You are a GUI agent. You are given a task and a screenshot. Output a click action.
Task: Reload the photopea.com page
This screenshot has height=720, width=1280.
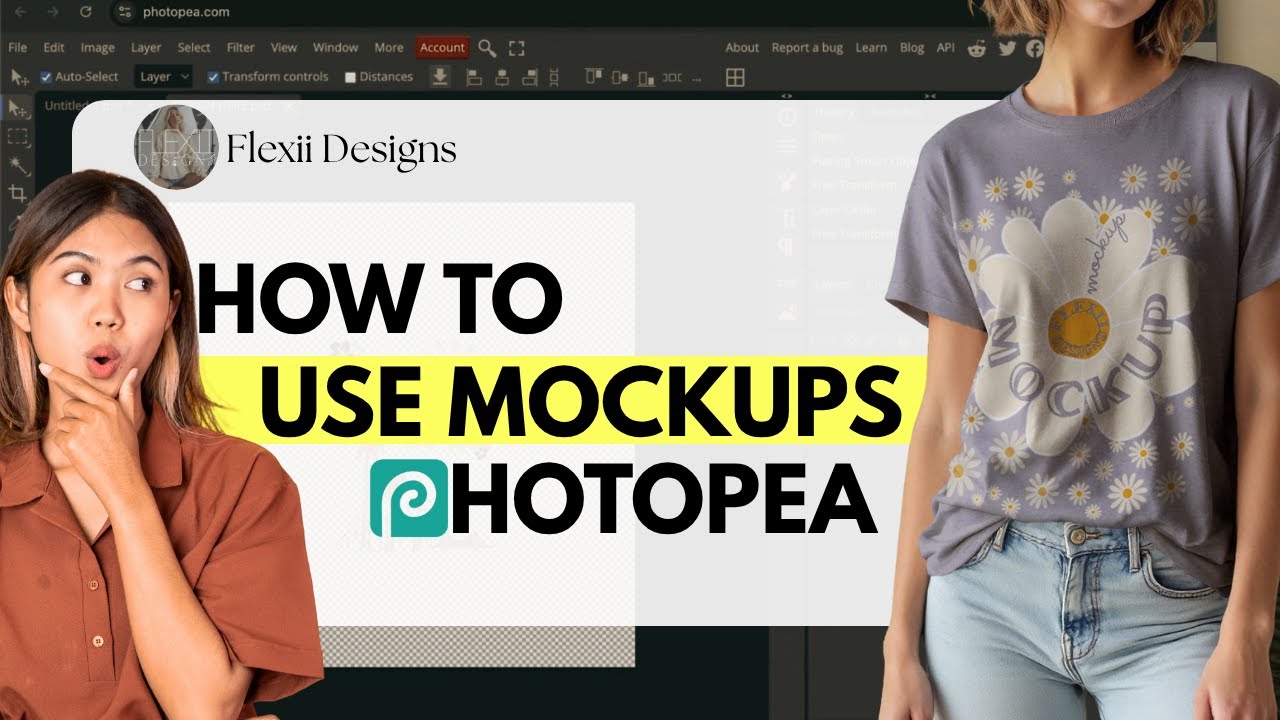(86, 12)
